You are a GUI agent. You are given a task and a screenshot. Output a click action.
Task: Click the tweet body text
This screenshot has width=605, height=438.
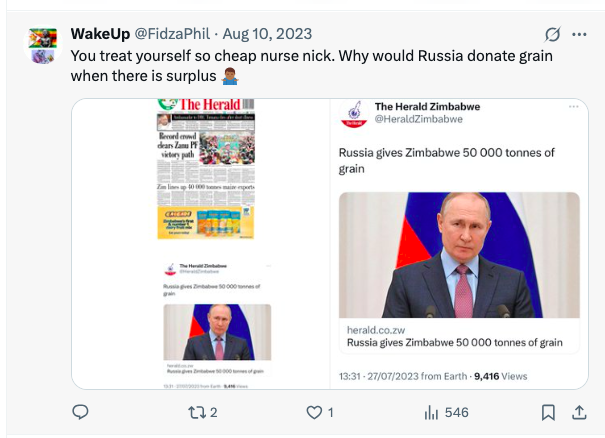tap(311, 66)
